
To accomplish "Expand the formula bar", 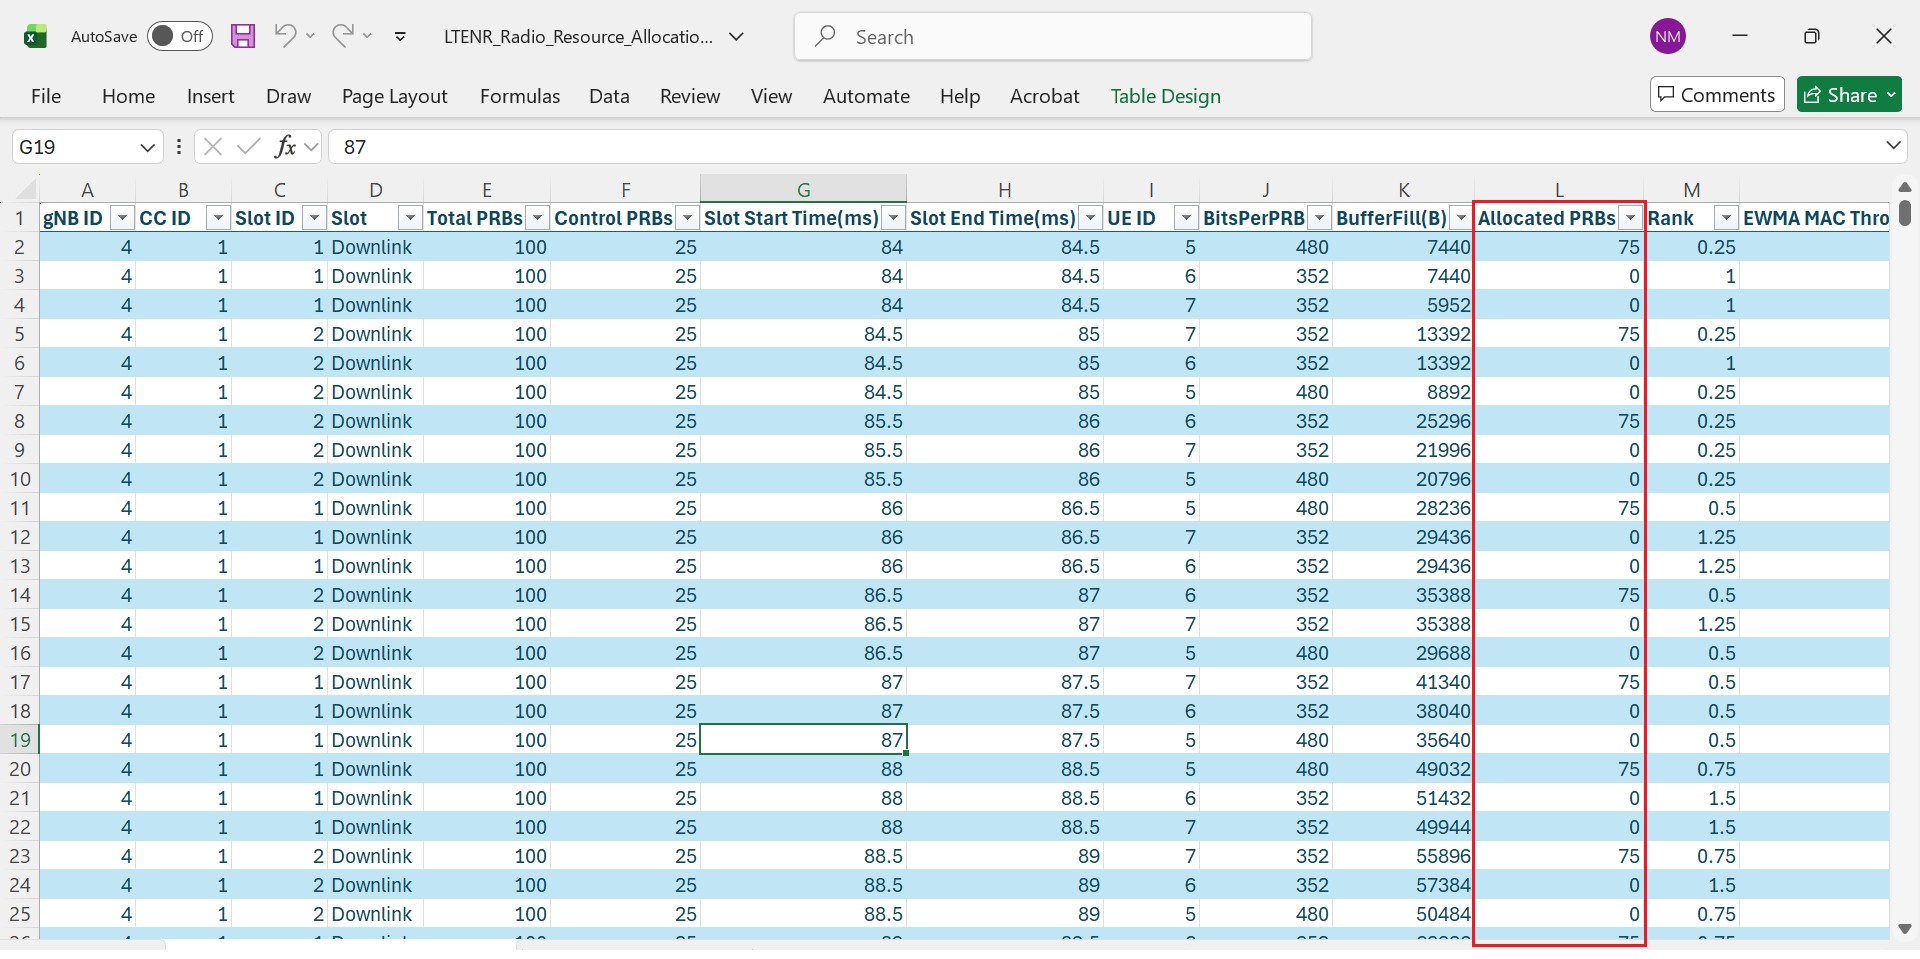I will (x=1893, y=146).
